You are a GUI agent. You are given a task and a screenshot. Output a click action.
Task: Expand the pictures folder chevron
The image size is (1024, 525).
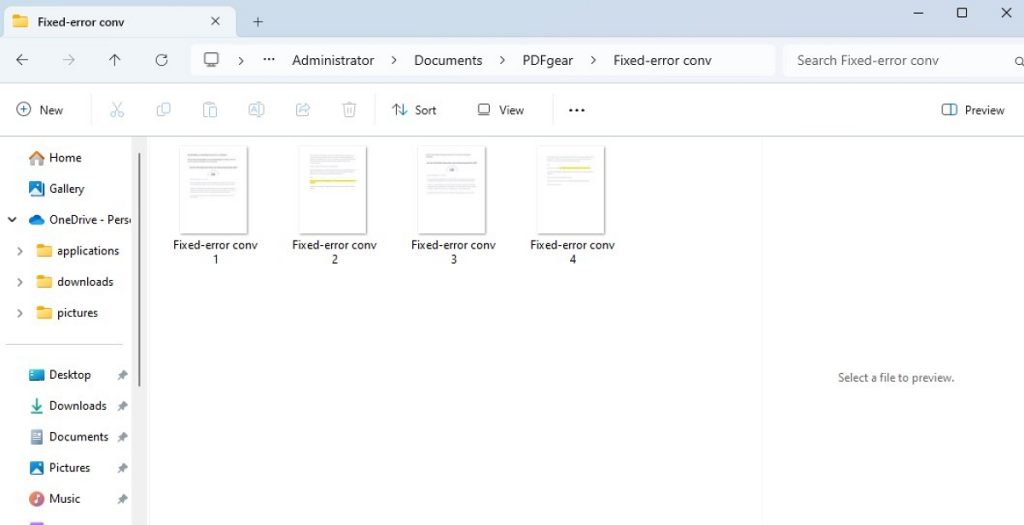20,313
